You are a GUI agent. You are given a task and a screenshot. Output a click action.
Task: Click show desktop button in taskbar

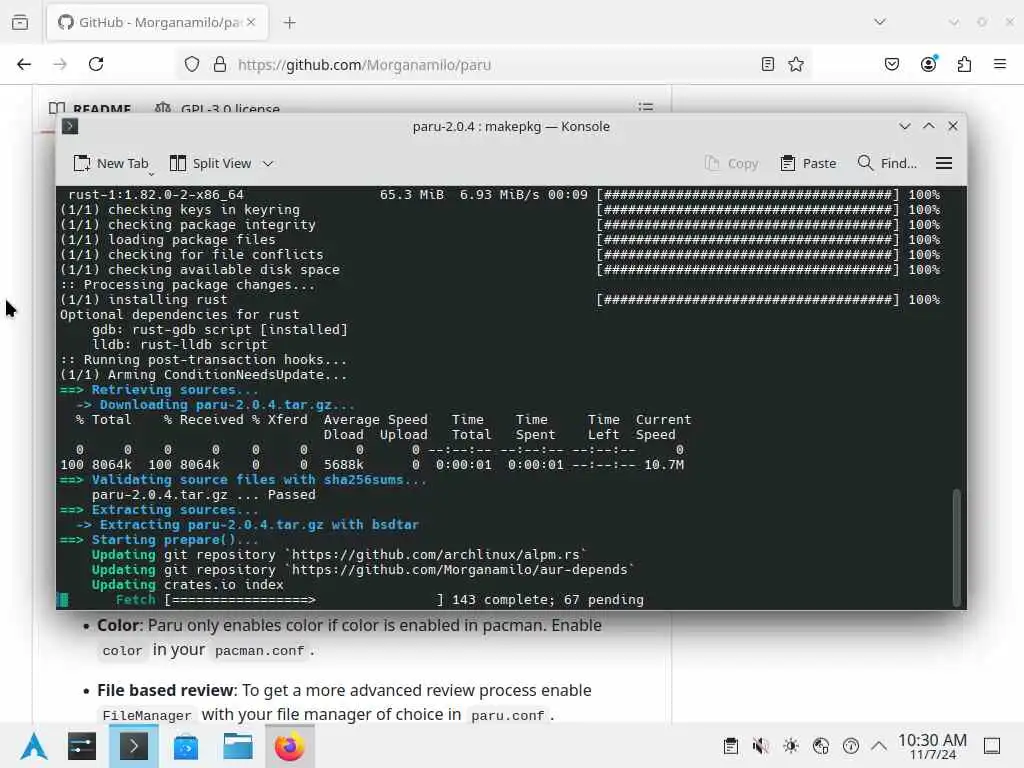click(992, 746)
